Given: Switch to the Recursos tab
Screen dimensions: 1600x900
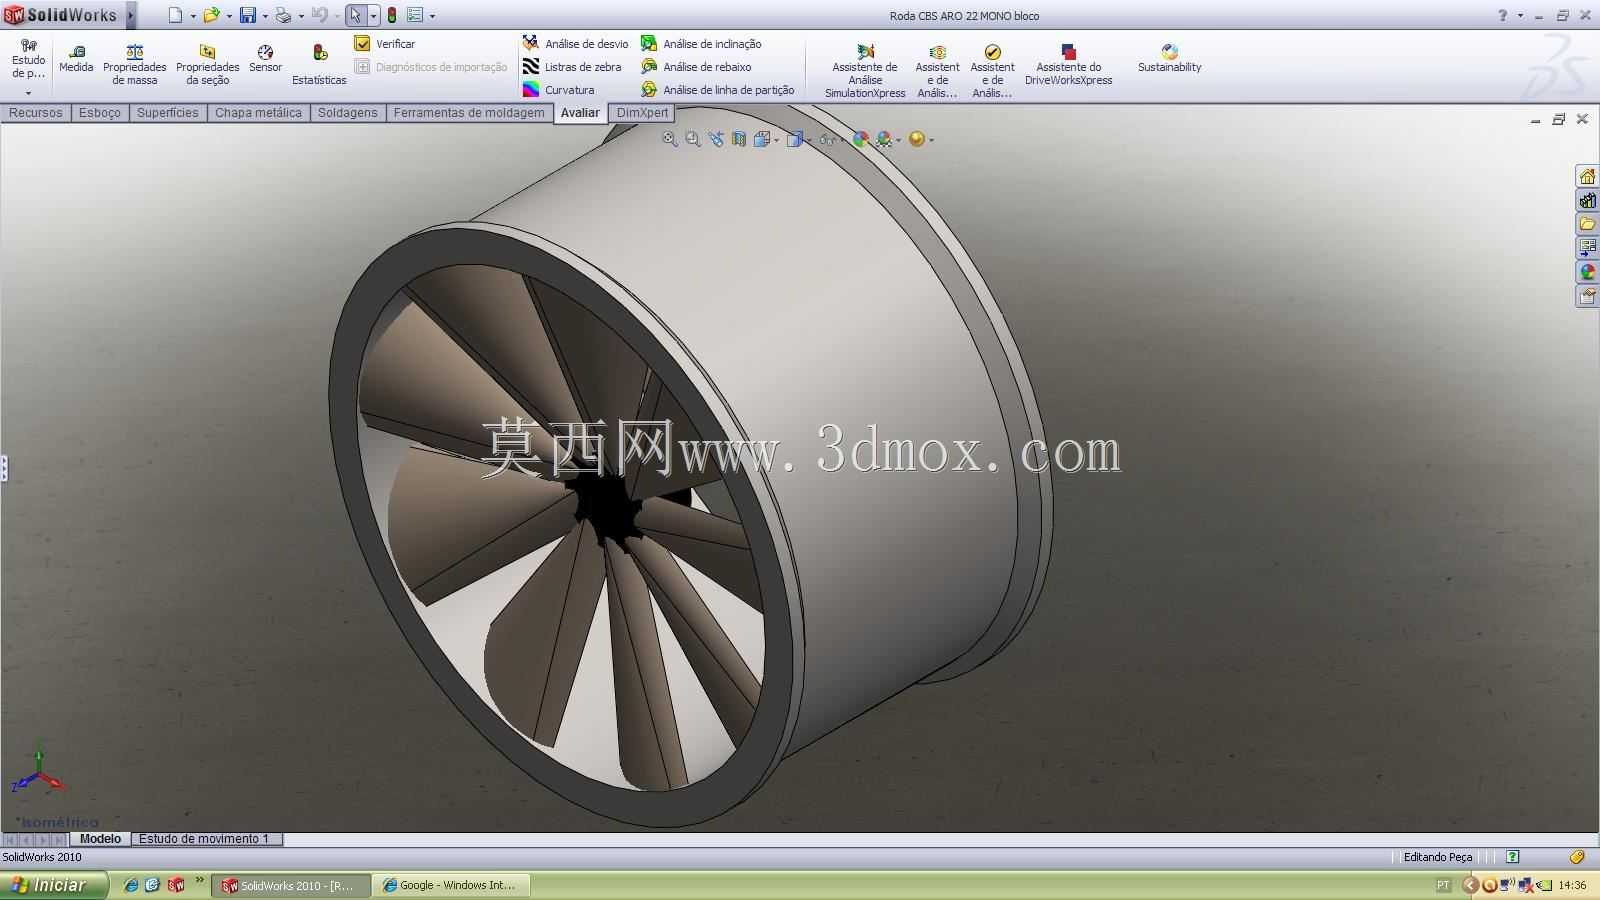Looking at the screenshot, I should 36,113.
